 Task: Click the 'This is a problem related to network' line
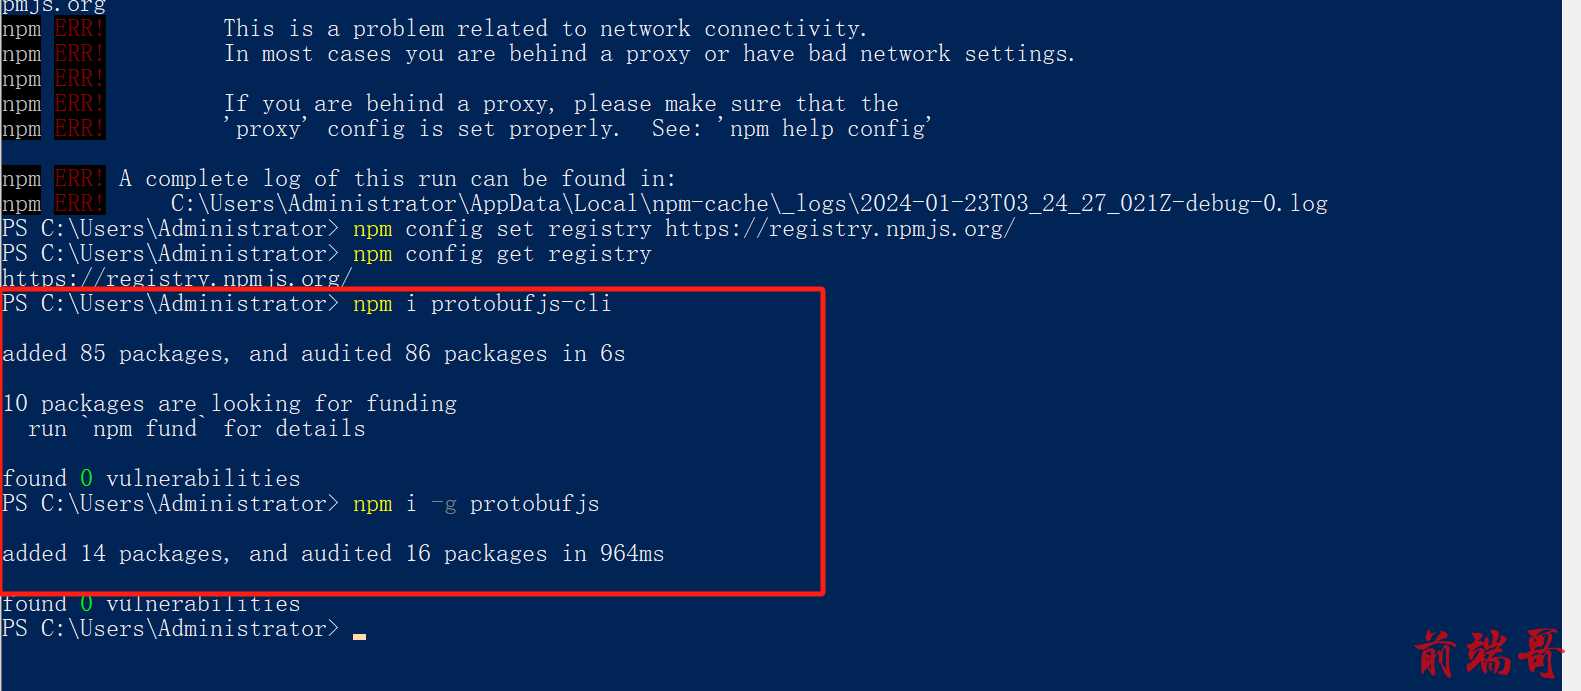(545, 29)
